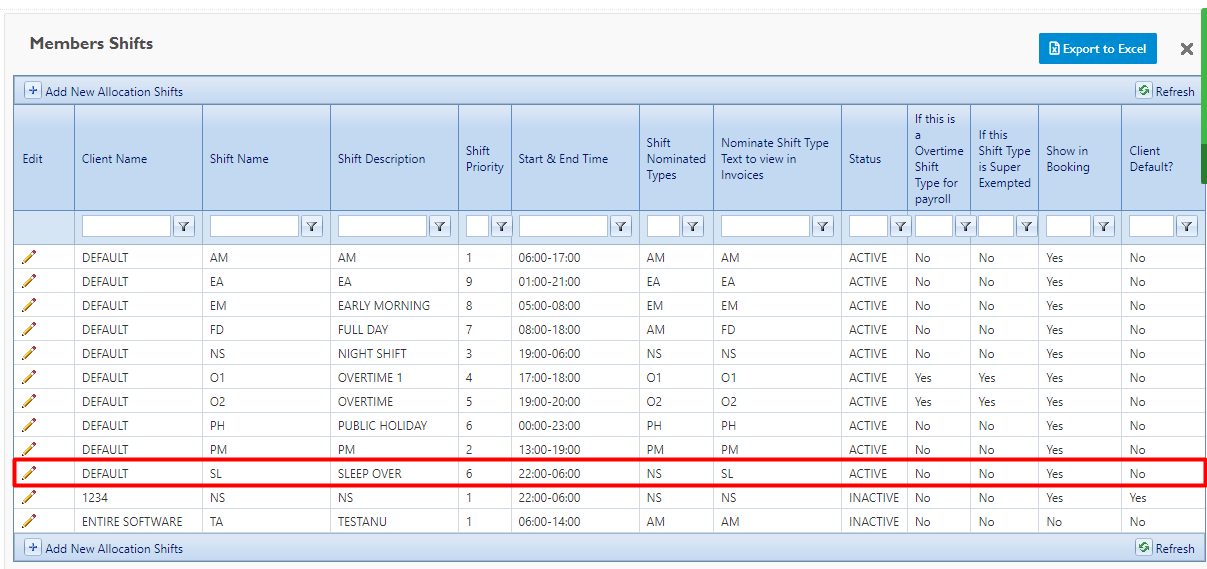Type in the Shift Description filter field

382,227
